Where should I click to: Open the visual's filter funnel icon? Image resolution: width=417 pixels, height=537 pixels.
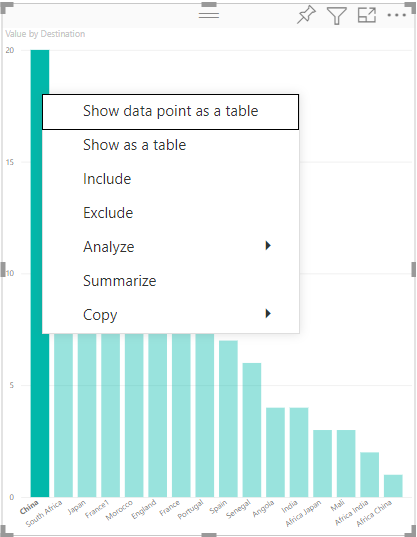point(337,15)
